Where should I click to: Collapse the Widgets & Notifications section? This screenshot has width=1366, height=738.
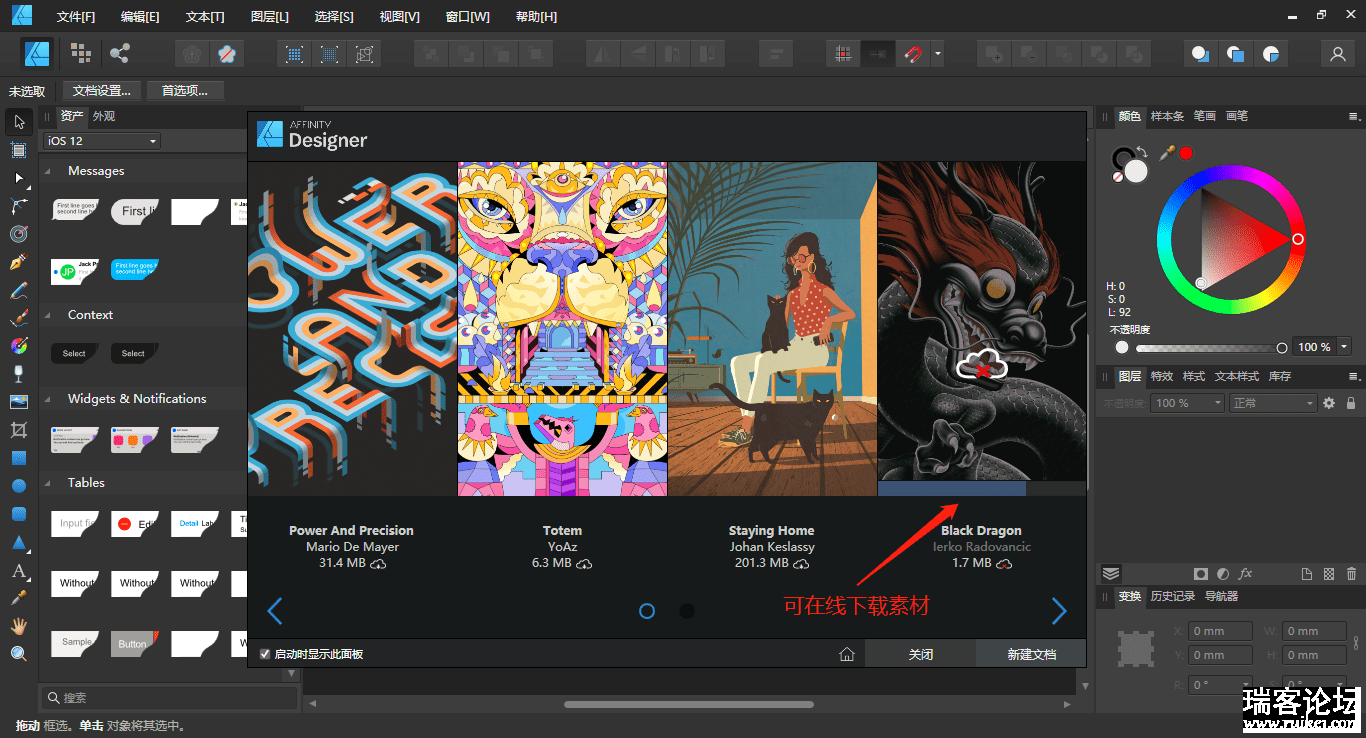47,399
